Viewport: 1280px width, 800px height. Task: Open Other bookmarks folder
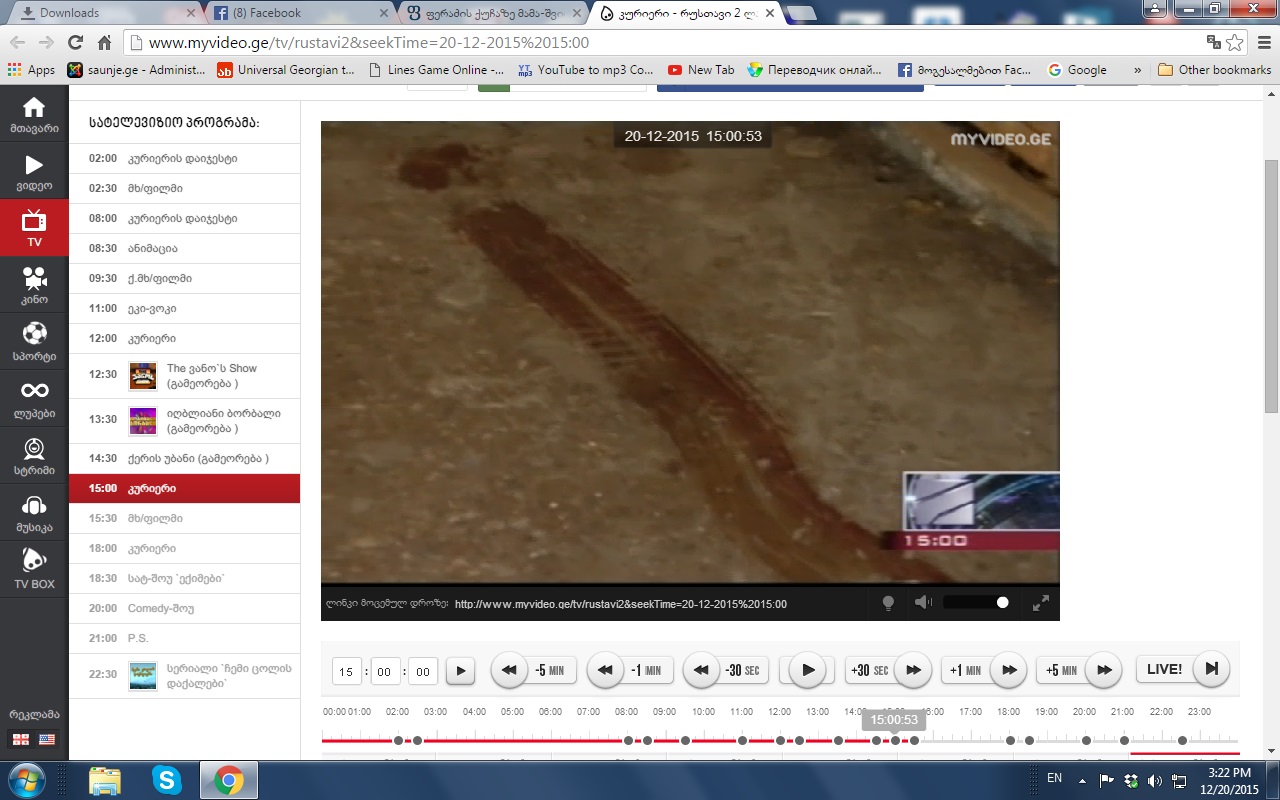pos(1214,70)
